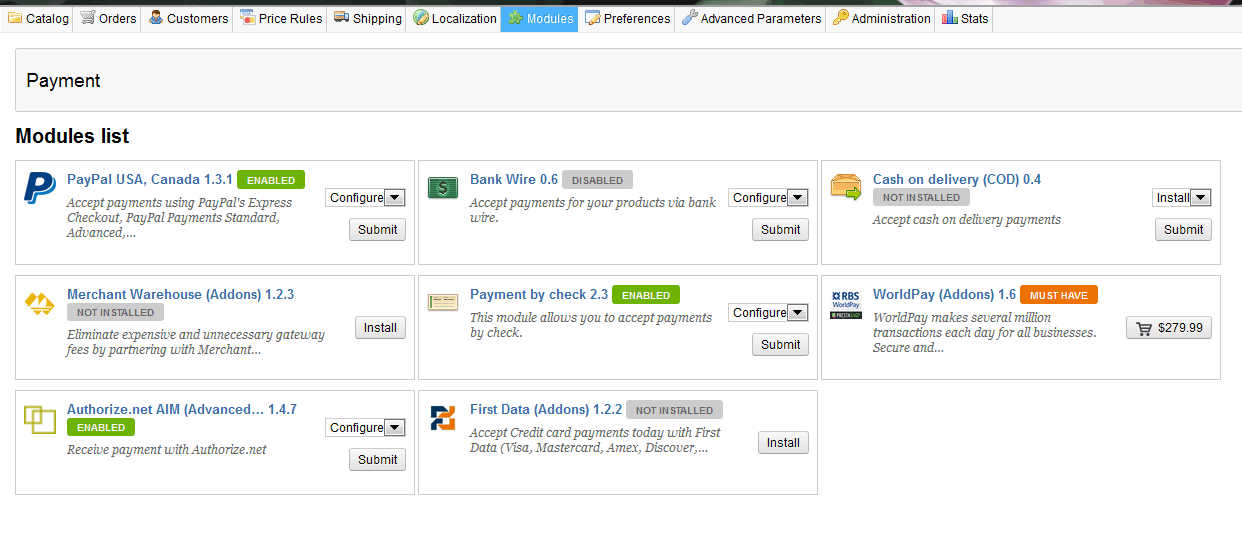The width and height of the screenshot is (1242, 534).
Task: Go to the Customers menu
Action: coord(187,18)
